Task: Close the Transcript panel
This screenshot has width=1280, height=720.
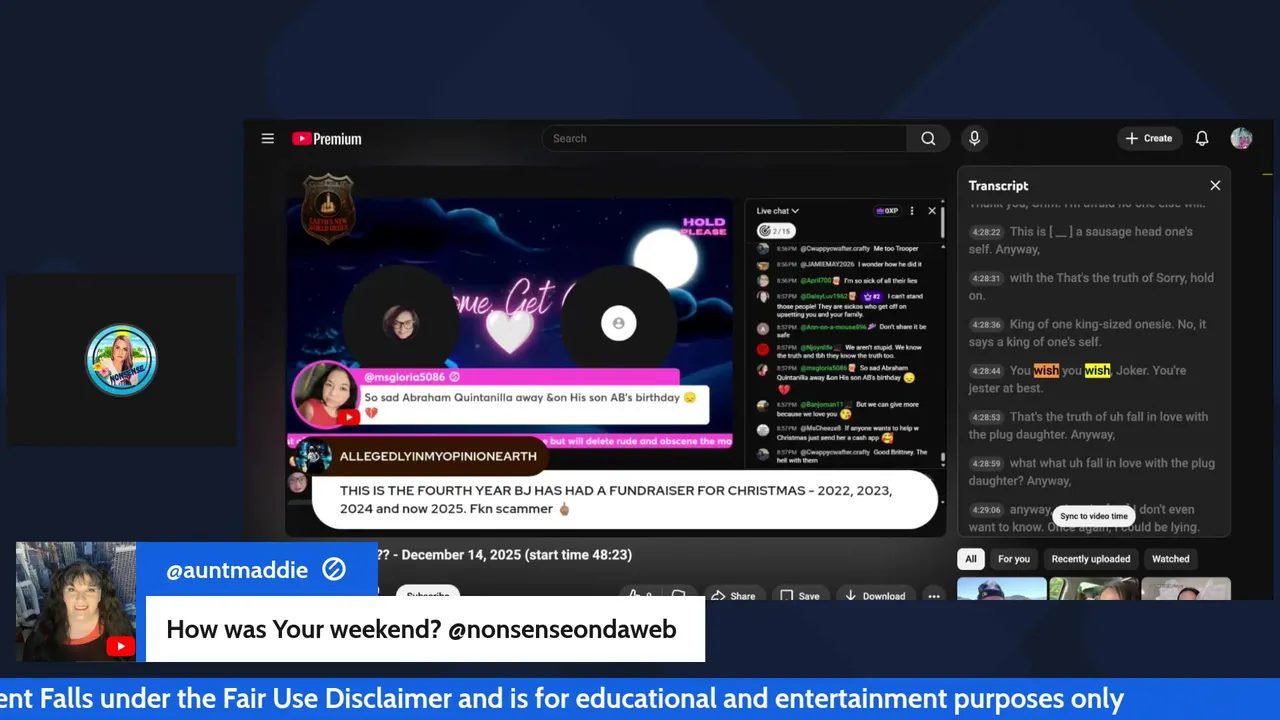Action: coord(1215,186)
